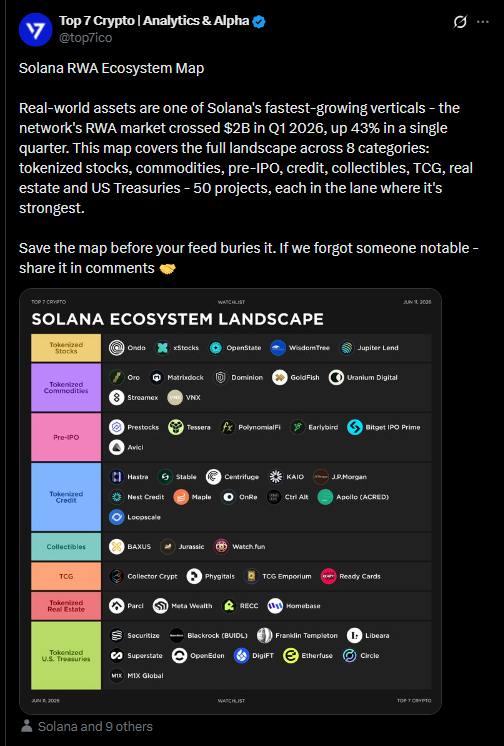Click the Ondo logo in the image
Screen dimensions: 504x746
pyautogui.click(x=117, y=348)
